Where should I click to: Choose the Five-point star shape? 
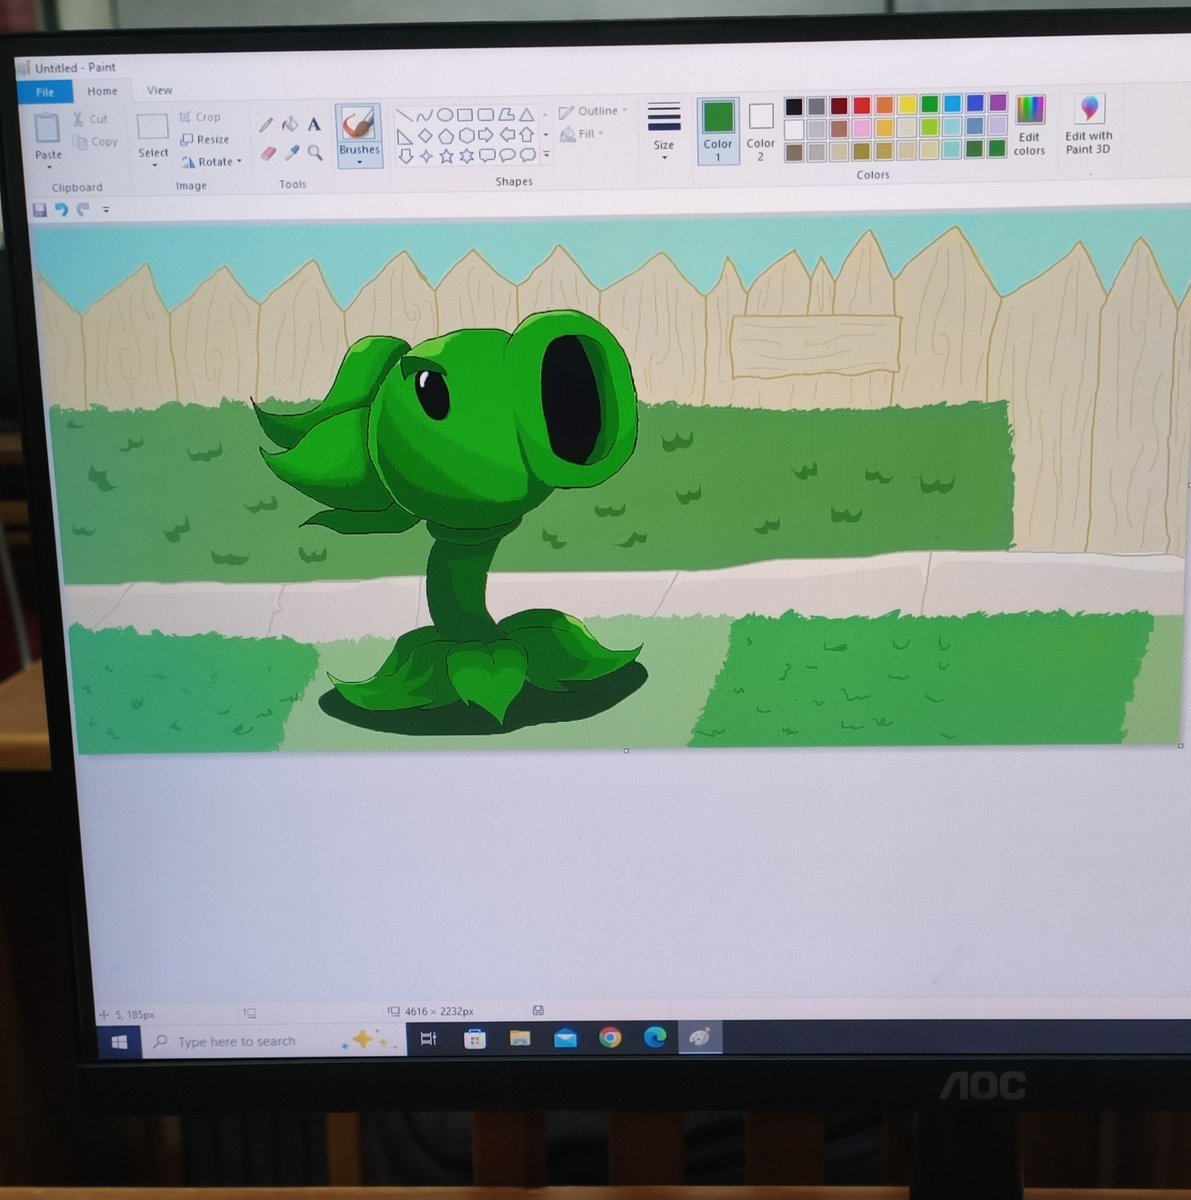(446, 156)
